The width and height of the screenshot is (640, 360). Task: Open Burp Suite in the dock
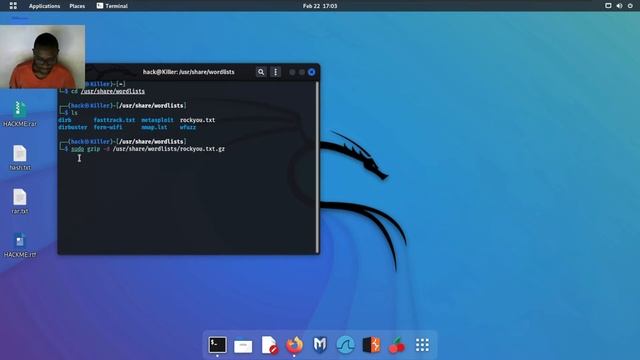coord(371,345)
